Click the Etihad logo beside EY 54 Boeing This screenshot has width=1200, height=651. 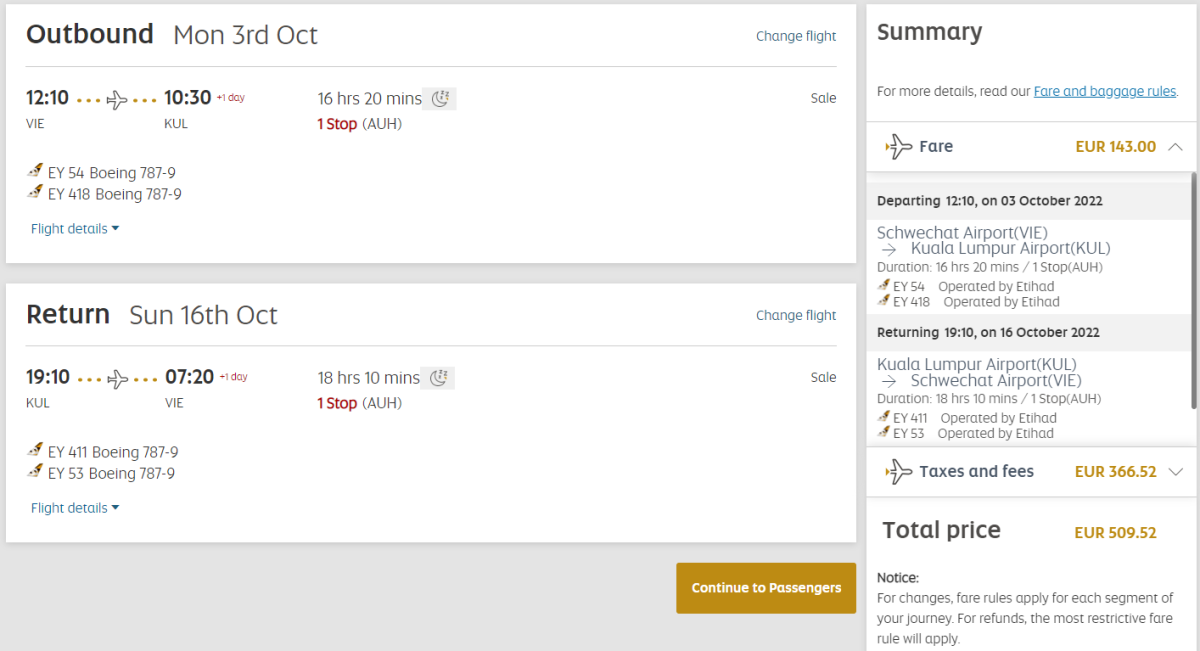[x=36, y=172]
